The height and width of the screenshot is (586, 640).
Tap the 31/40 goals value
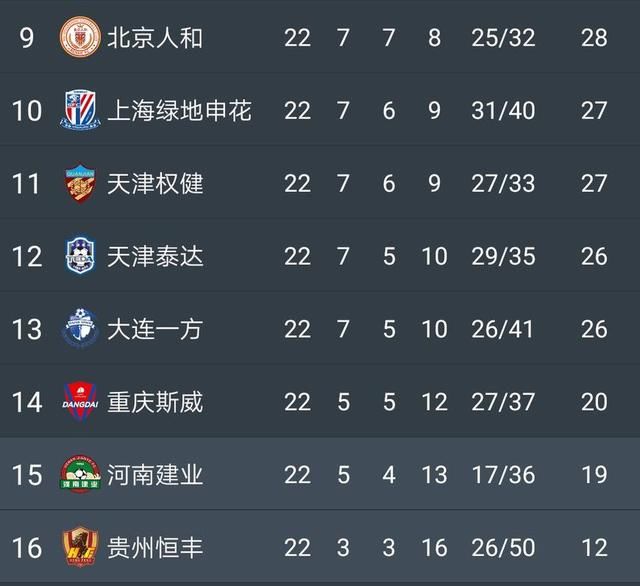[x=503, y=110]
